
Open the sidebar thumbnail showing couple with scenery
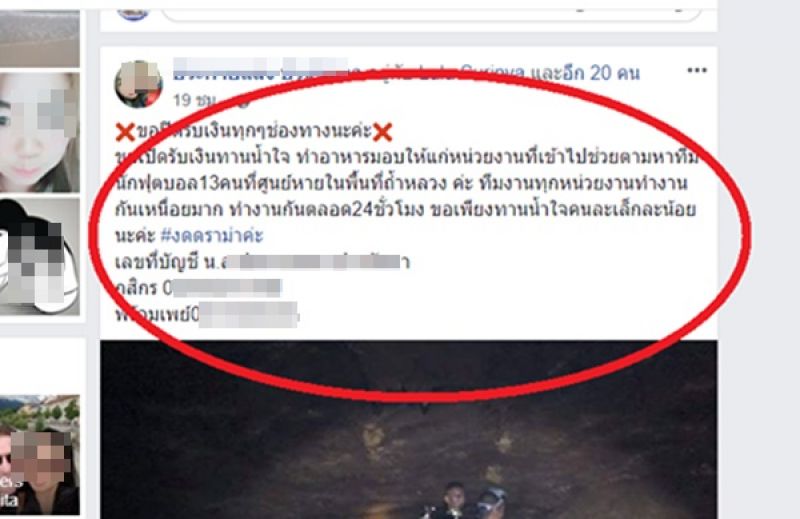(40, 455)
